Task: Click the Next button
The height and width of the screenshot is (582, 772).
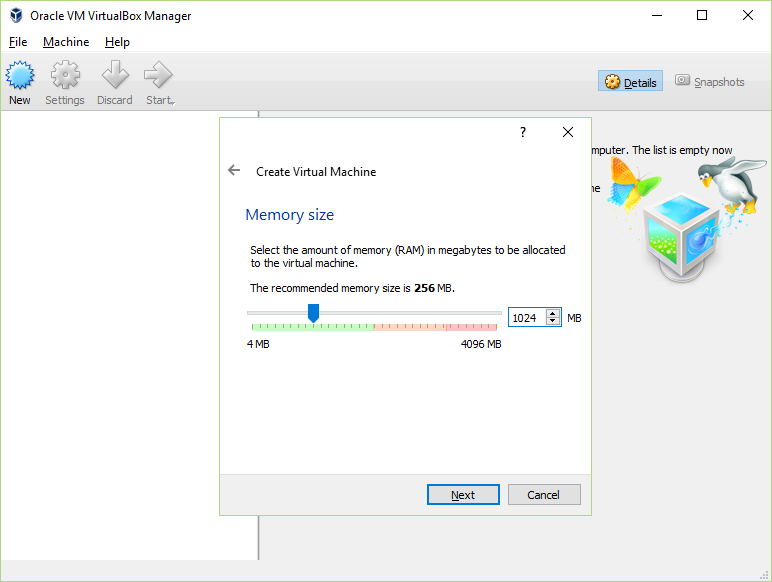Action: [x=463, y=494]
